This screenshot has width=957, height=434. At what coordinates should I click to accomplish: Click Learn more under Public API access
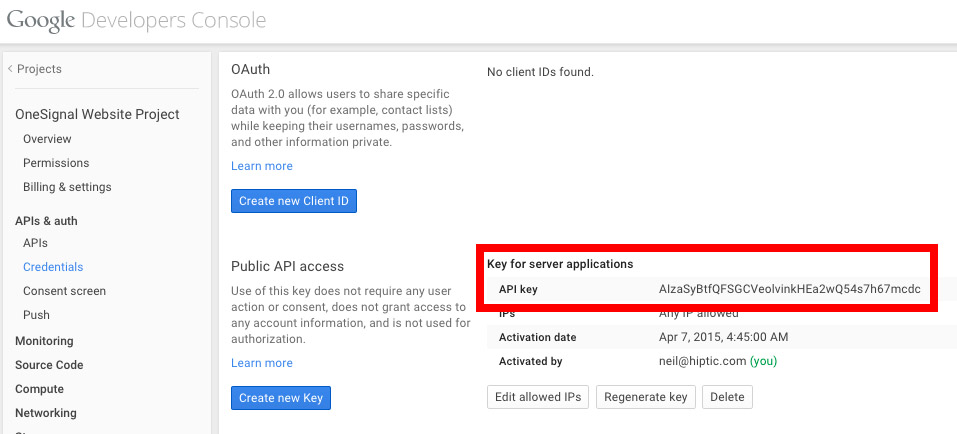pos(262,363)
